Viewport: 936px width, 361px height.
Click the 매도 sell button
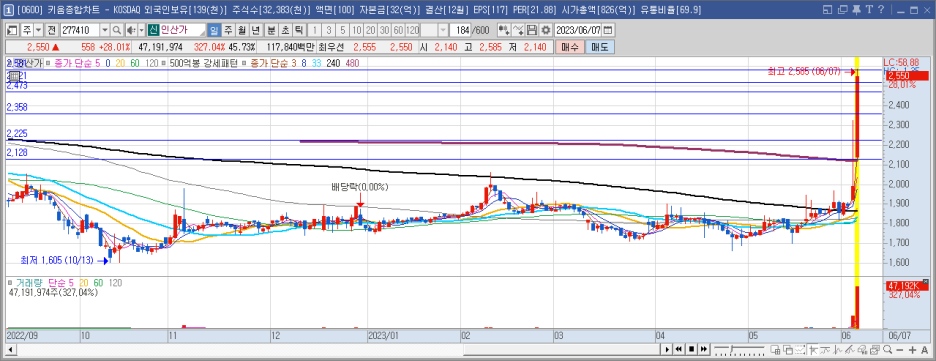point(599,47)
